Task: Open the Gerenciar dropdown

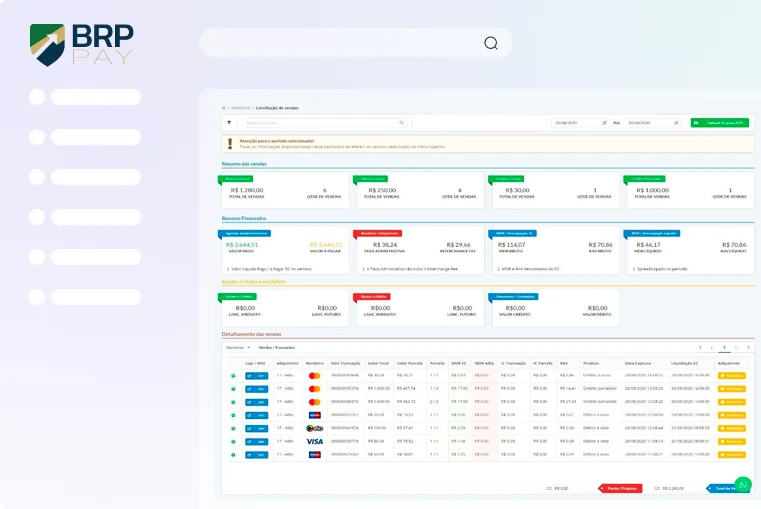Action: pos(237,347)
